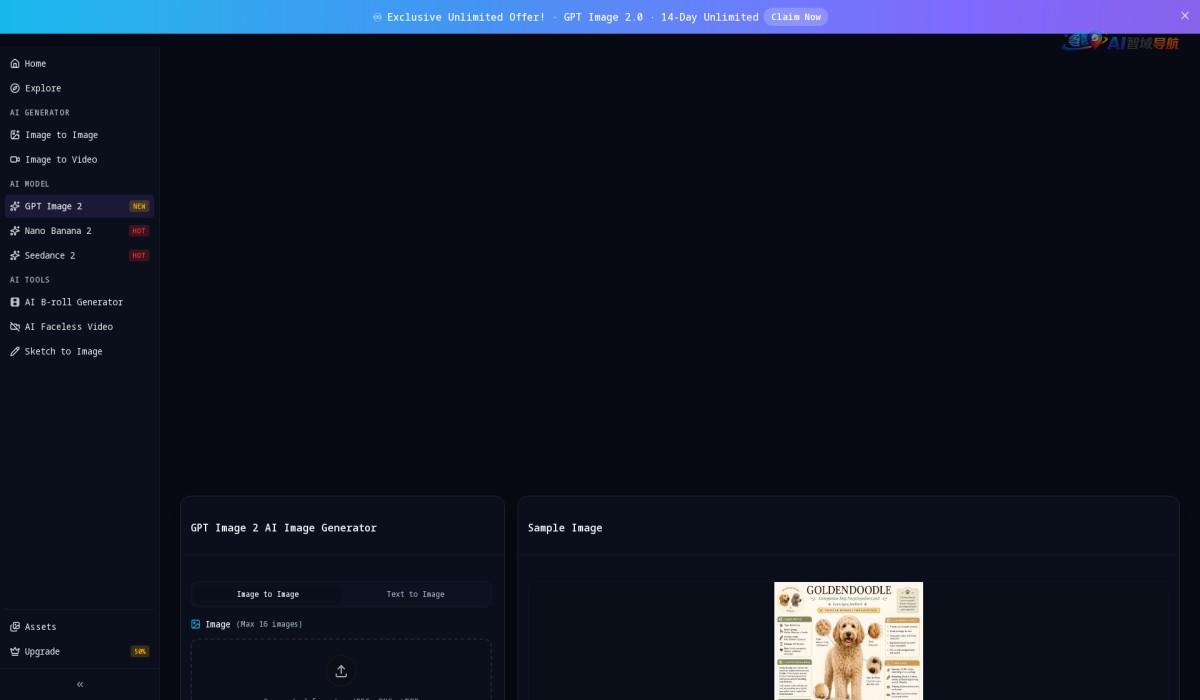Click the Upgrade crown icon
Screen dimensions: 1200x700
tap(15, 652)
